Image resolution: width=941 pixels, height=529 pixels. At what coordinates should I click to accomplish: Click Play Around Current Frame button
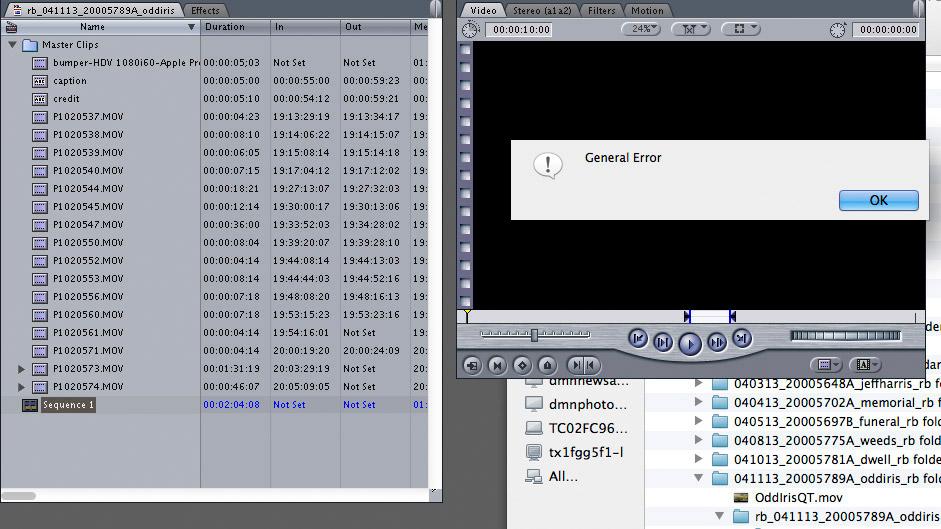(717, 342)
